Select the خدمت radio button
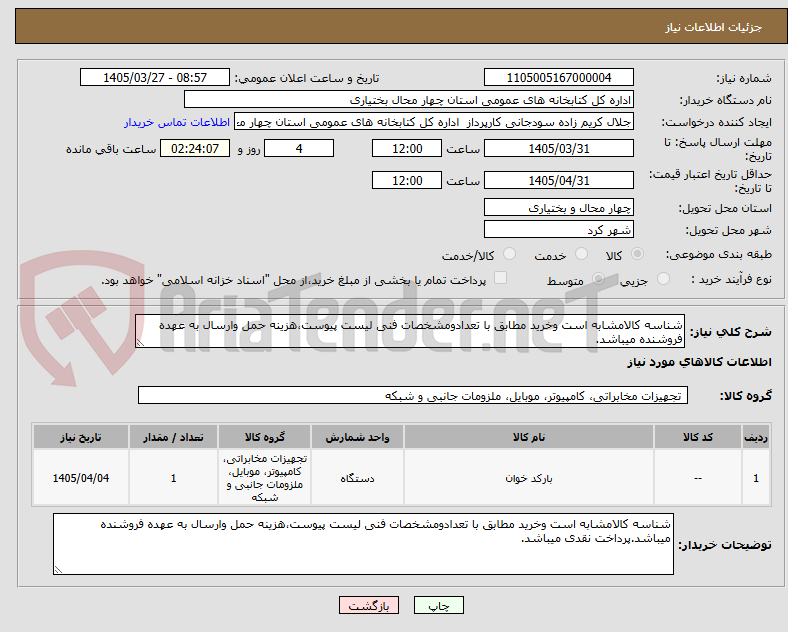Screen dimensions: 788x632 pyautogui.click(x=581, y=254)
